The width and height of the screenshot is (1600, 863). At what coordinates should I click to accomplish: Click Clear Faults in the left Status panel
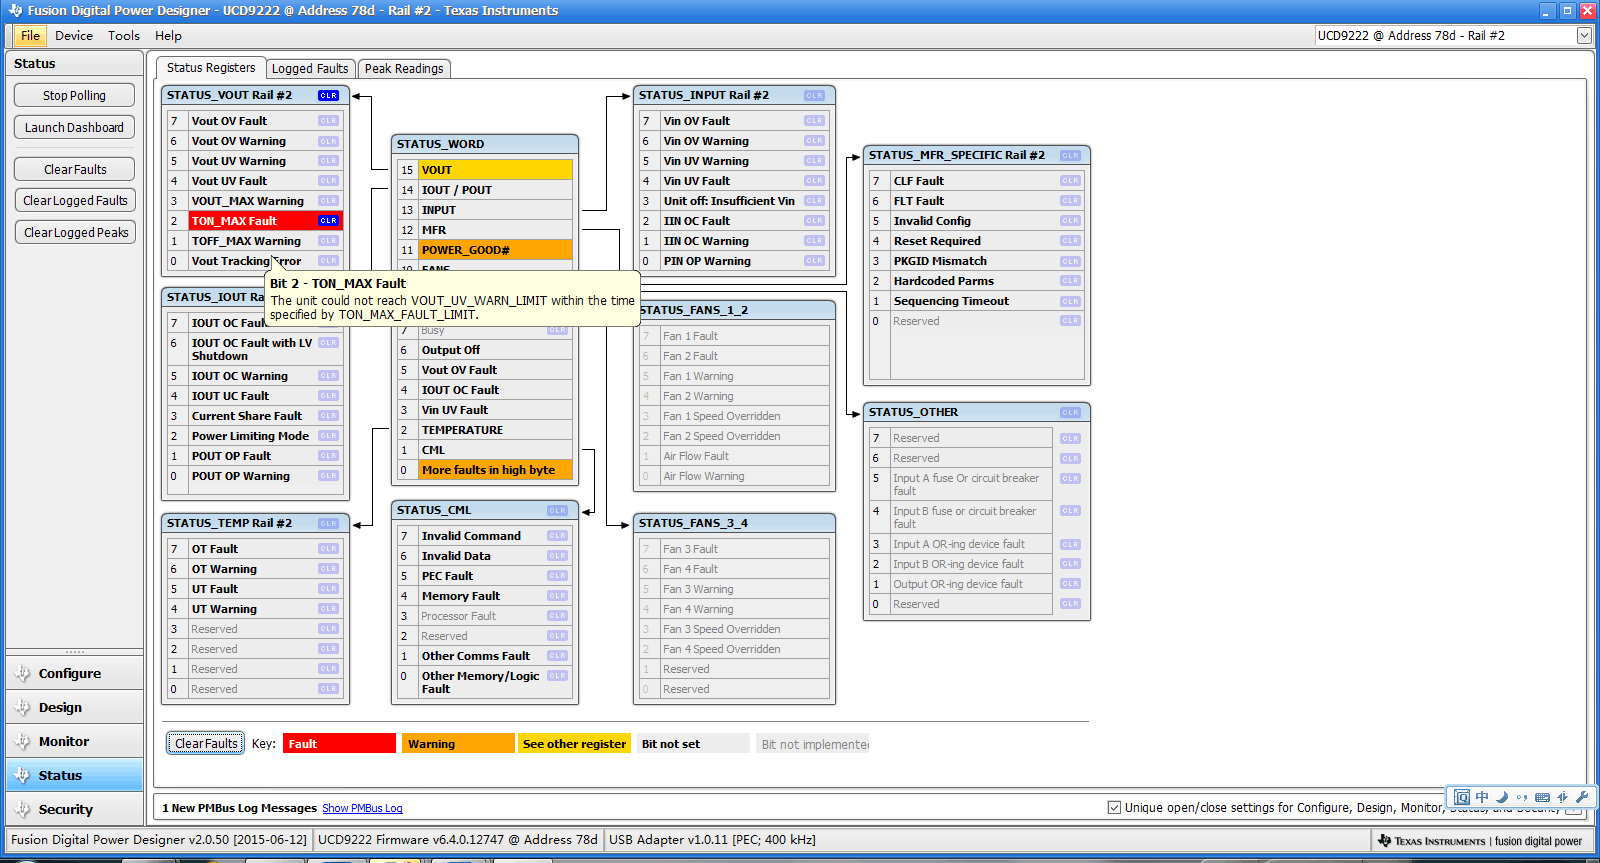click(75, 170)
